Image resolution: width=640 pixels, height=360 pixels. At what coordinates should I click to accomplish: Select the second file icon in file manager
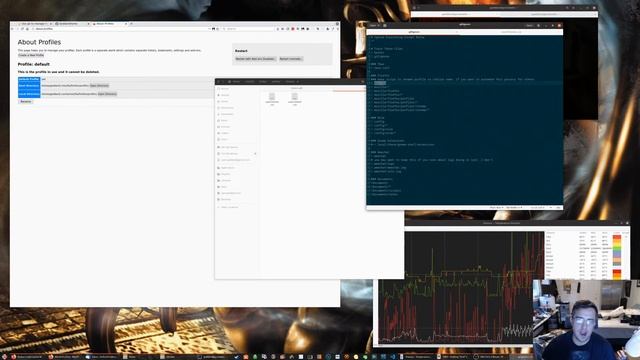point(295,98)
